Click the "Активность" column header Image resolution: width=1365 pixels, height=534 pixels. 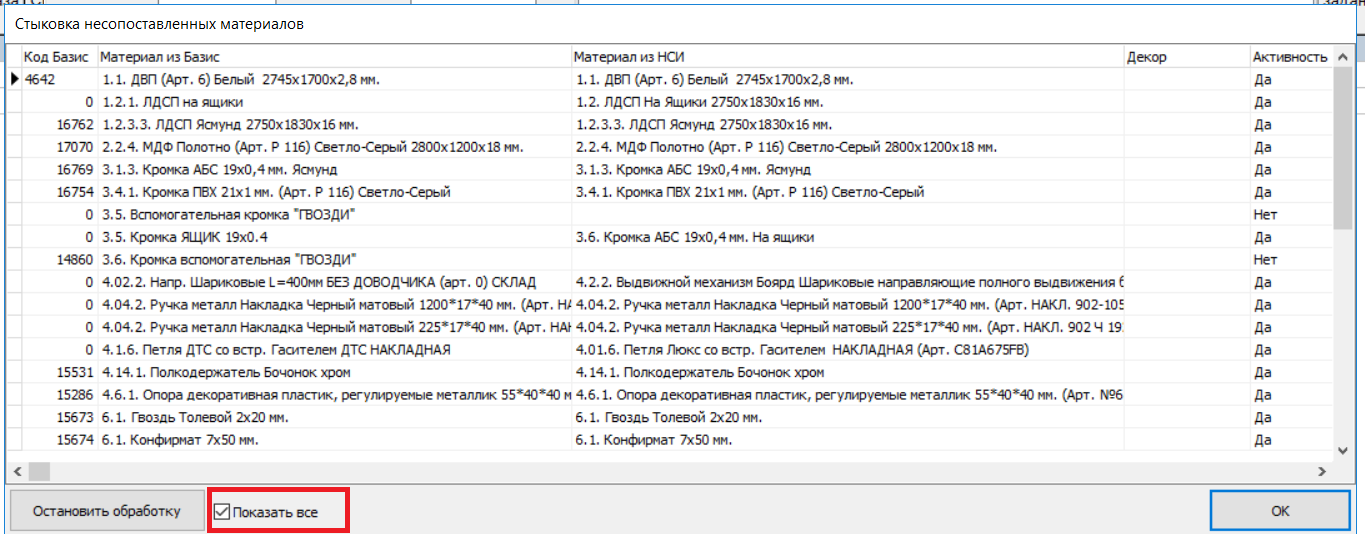(x=1289, y=57)
